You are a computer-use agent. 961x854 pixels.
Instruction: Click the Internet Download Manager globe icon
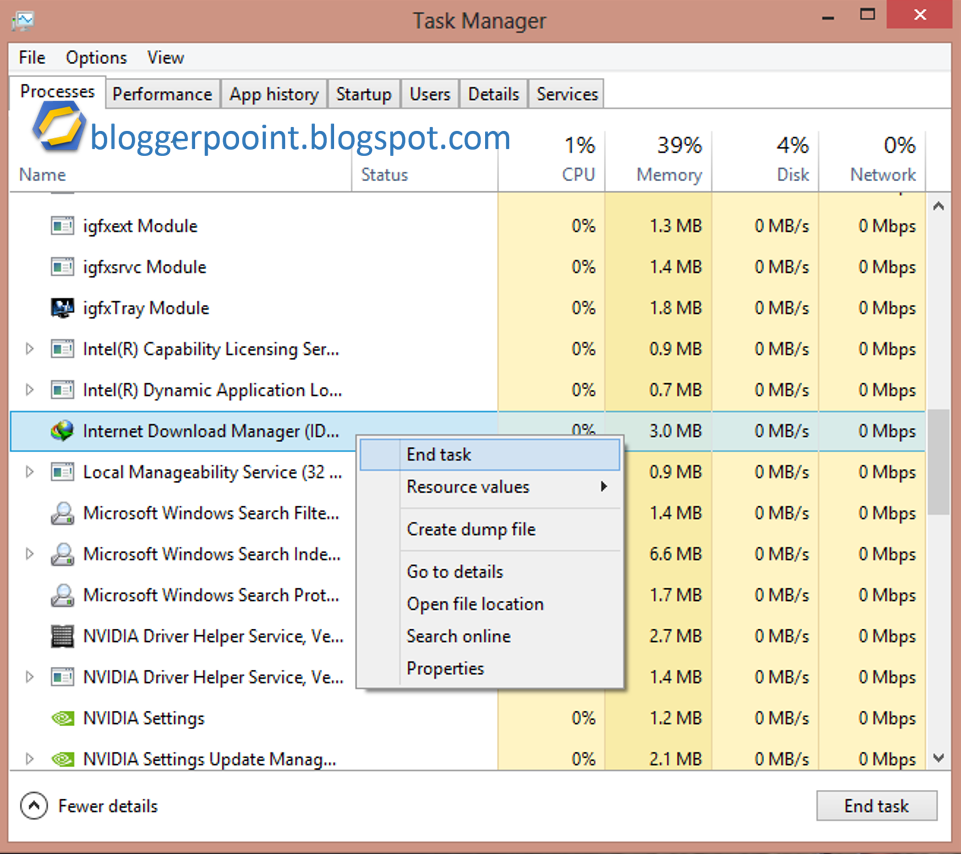[x=62, y=431]
